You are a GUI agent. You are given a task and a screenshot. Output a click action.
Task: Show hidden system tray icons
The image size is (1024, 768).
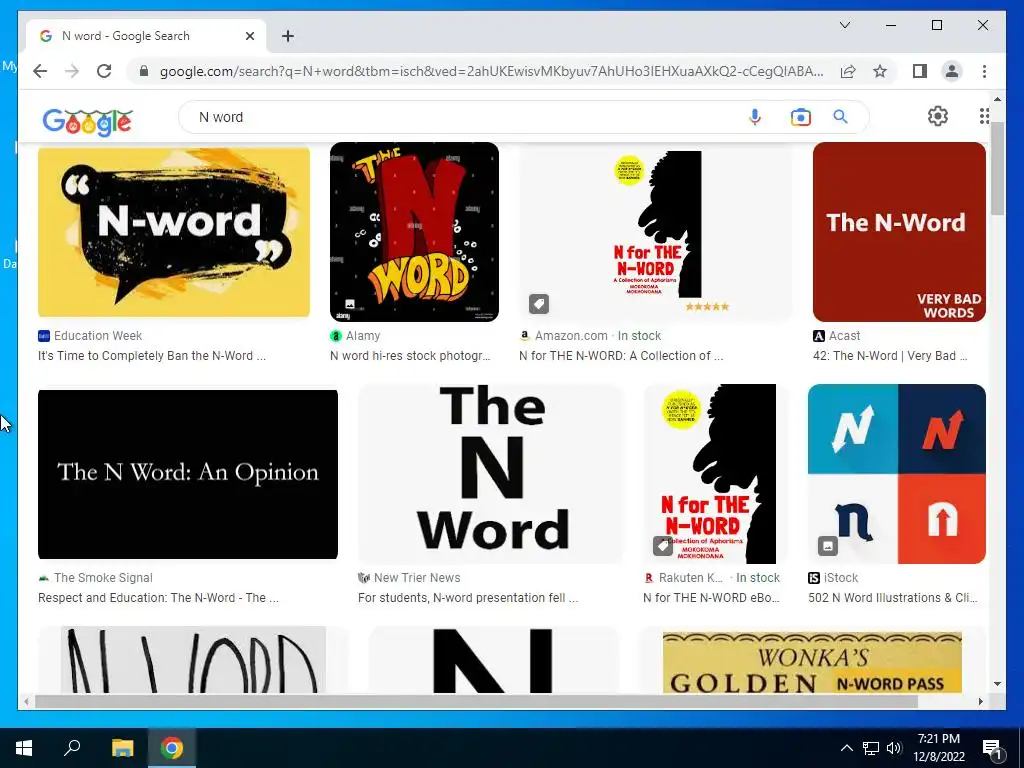pyautogui.click(x=846, y=748)
